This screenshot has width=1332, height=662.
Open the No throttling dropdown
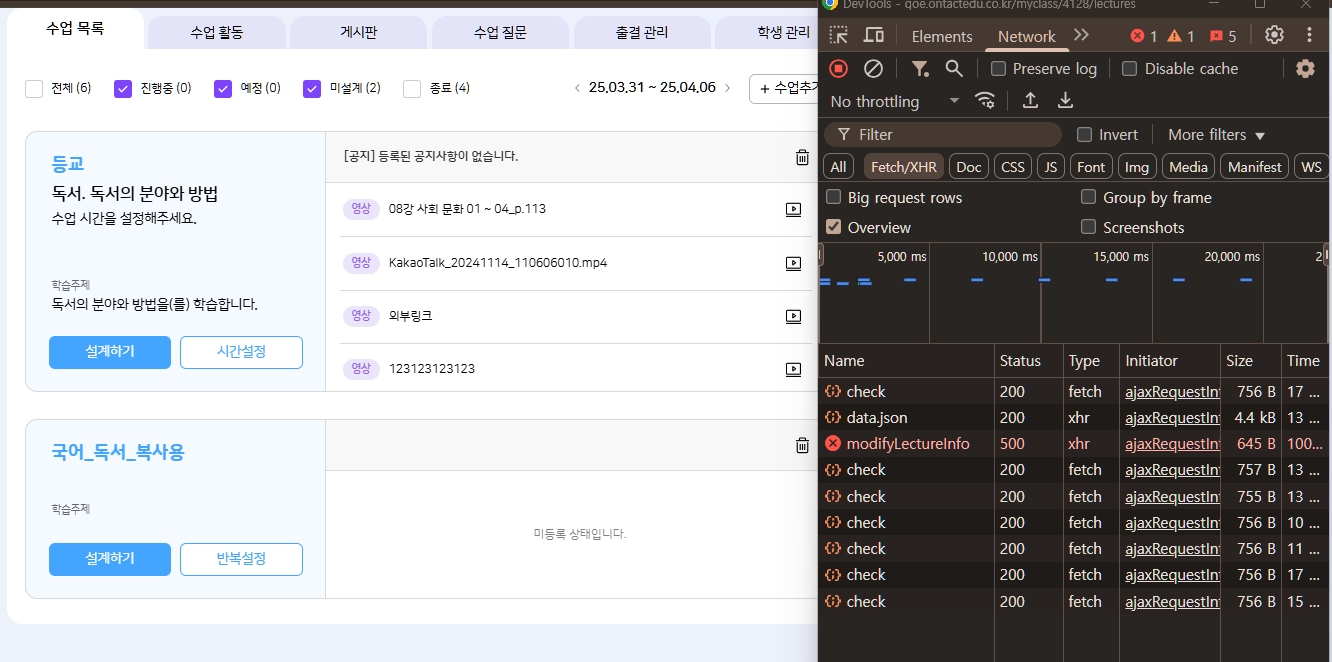tap(894, 101)
